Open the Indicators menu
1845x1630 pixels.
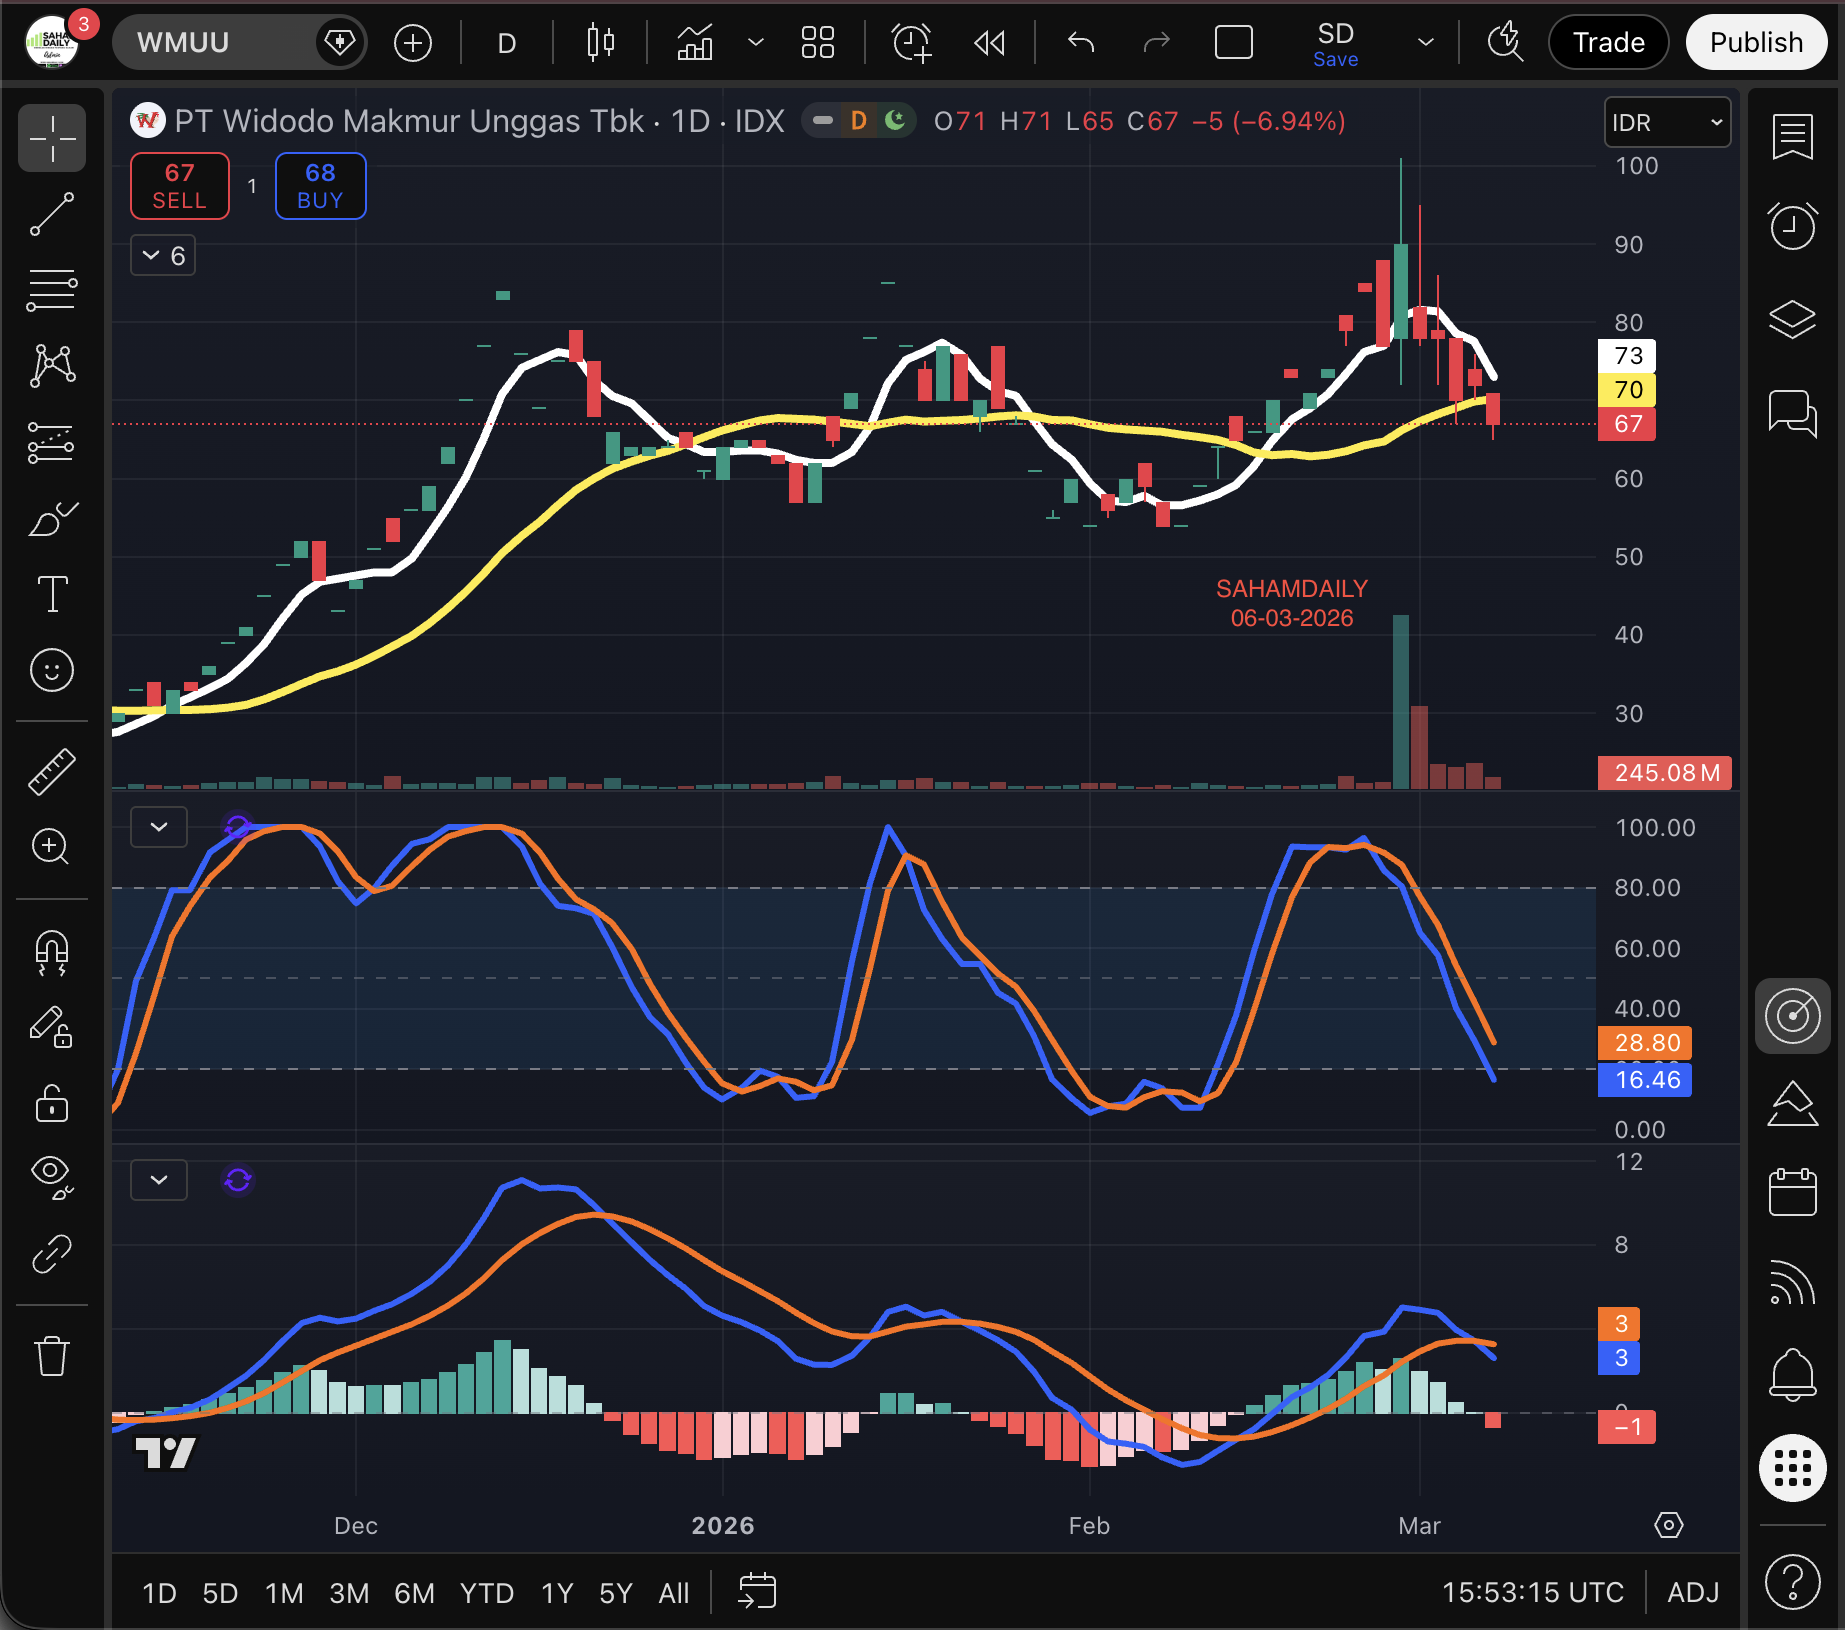tap(695, 43)
